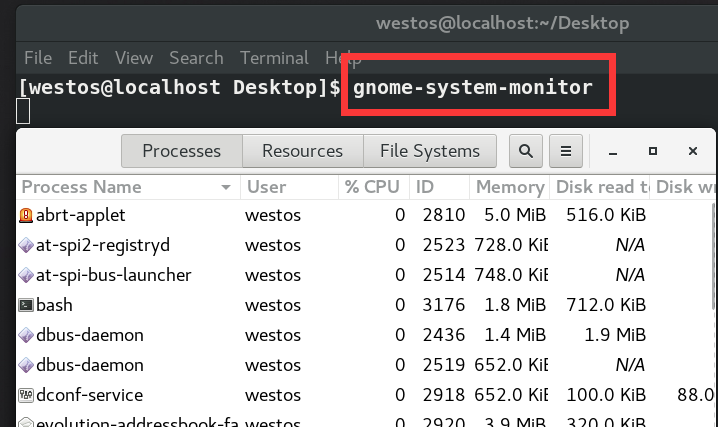Select the abrt-applet process row
This screenshot has height=427, width=718.
tap(364, 215)
